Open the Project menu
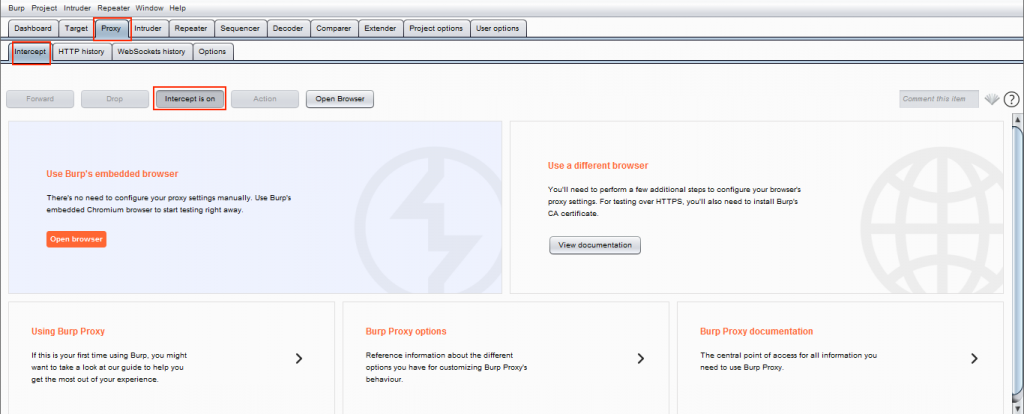 click(44, 8)
